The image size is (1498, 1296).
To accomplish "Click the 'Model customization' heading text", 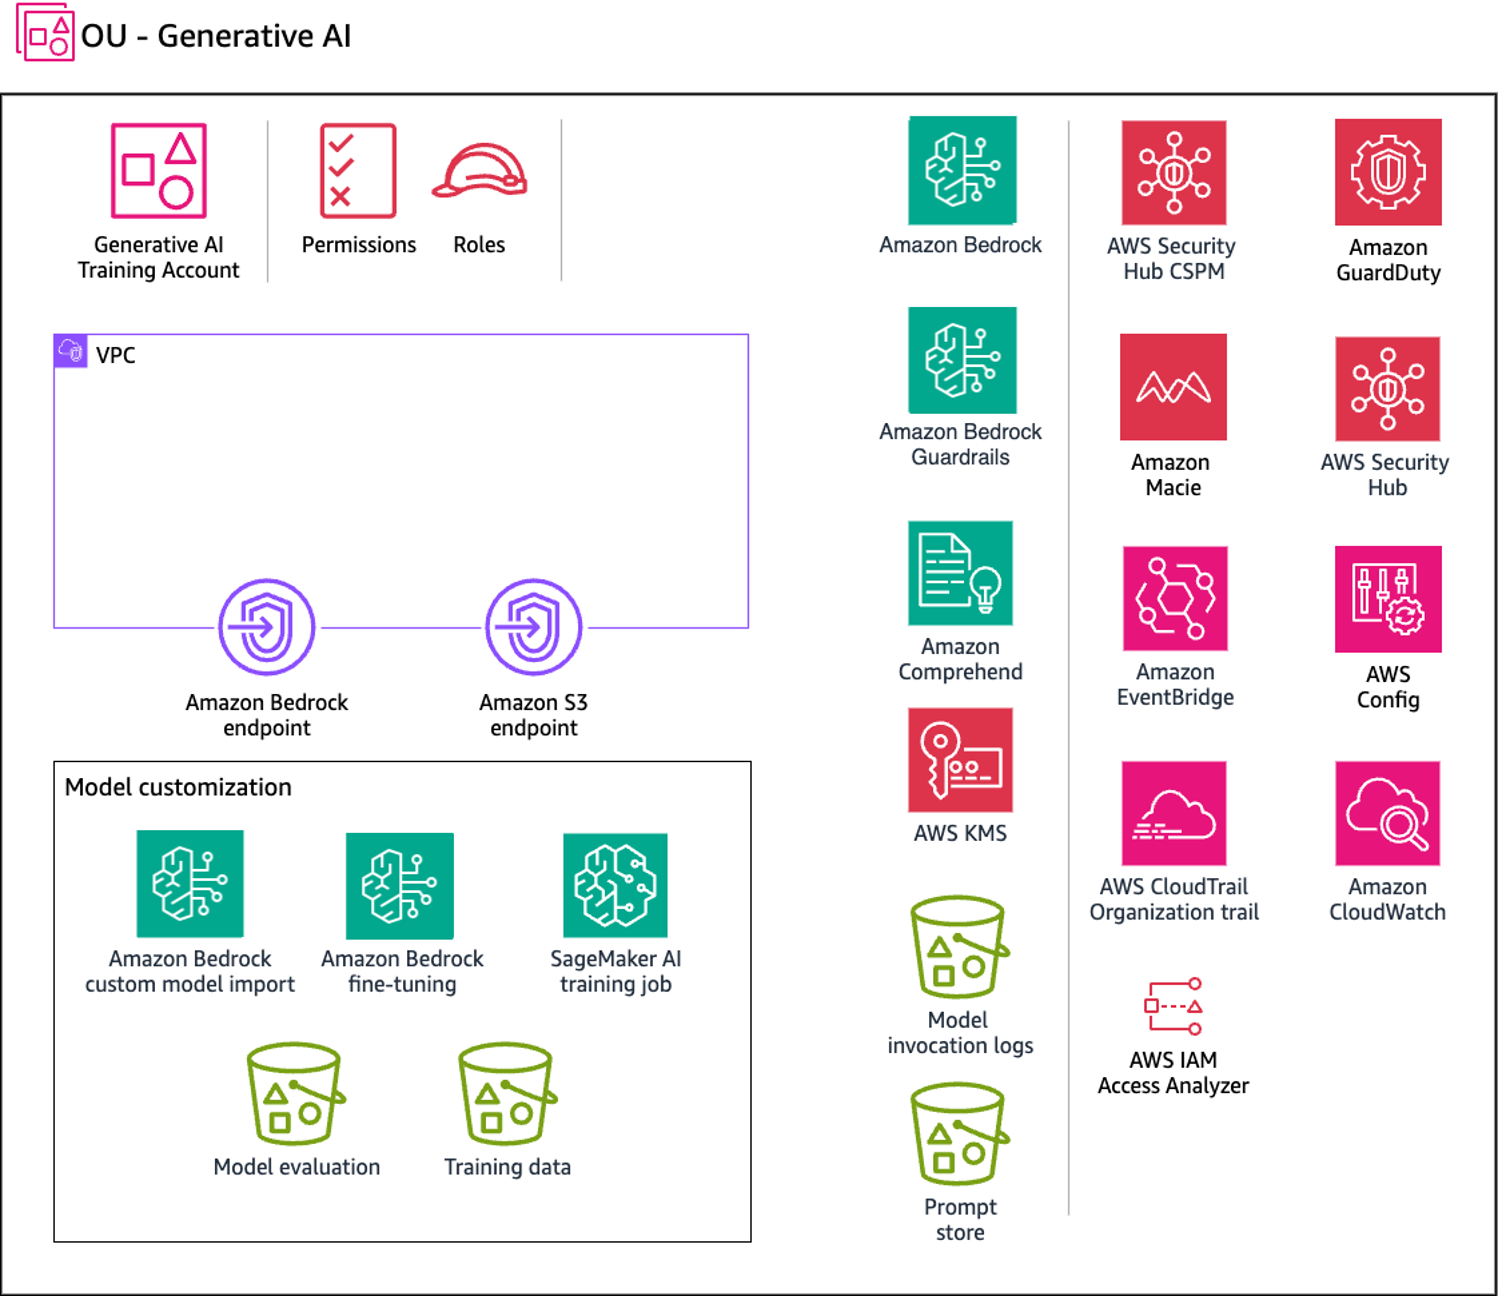I will tap(178, 787).
